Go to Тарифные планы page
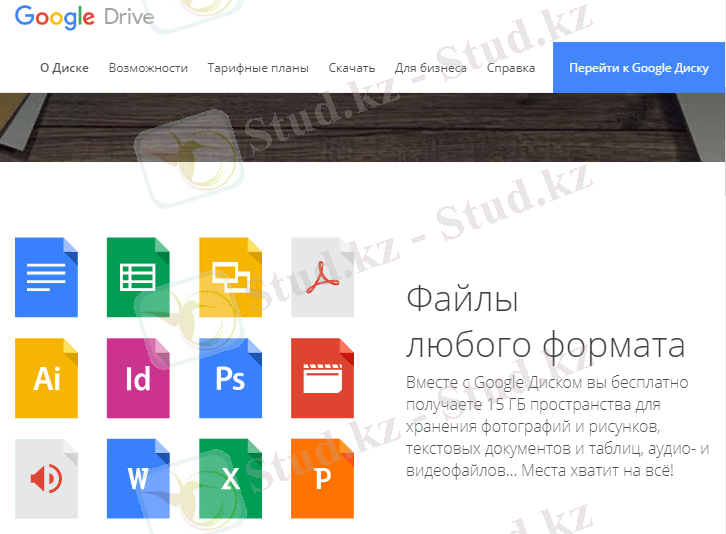 [258, 68]
